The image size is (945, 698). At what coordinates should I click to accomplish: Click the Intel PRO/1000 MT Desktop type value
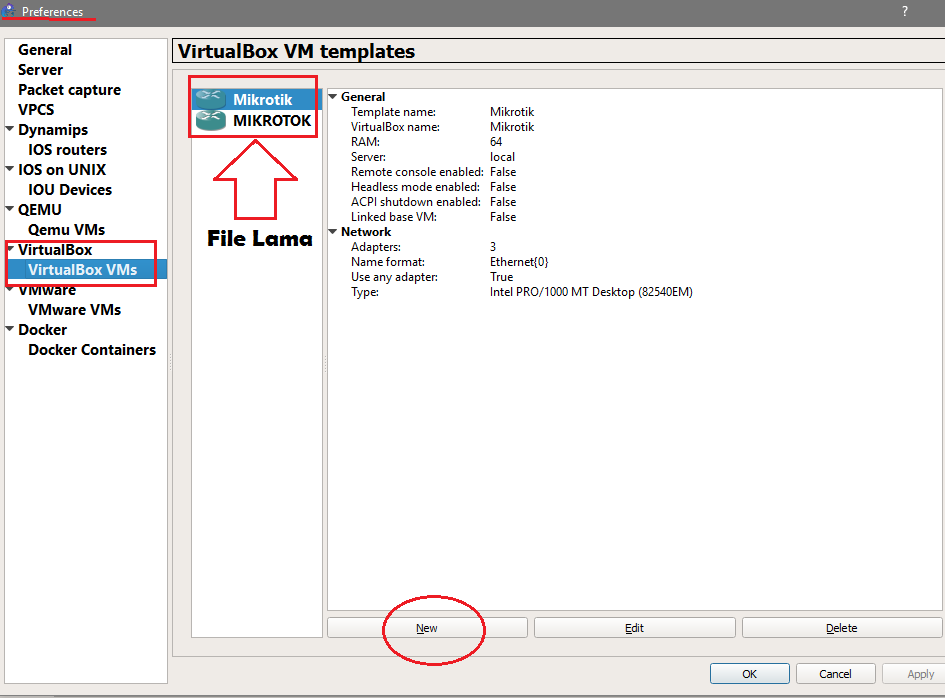point(591,292)
